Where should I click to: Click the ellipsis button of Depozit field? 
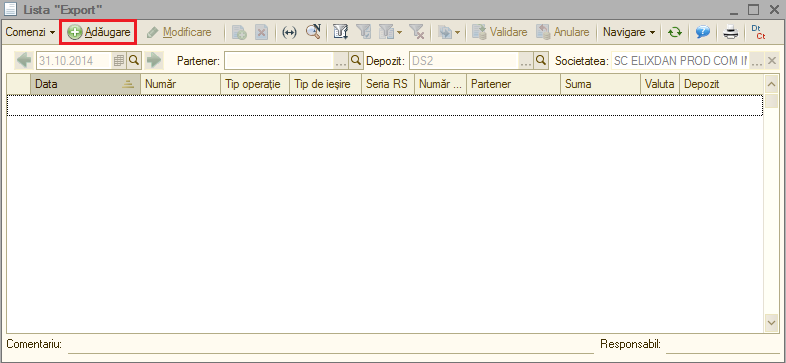(x=526, y=61)
